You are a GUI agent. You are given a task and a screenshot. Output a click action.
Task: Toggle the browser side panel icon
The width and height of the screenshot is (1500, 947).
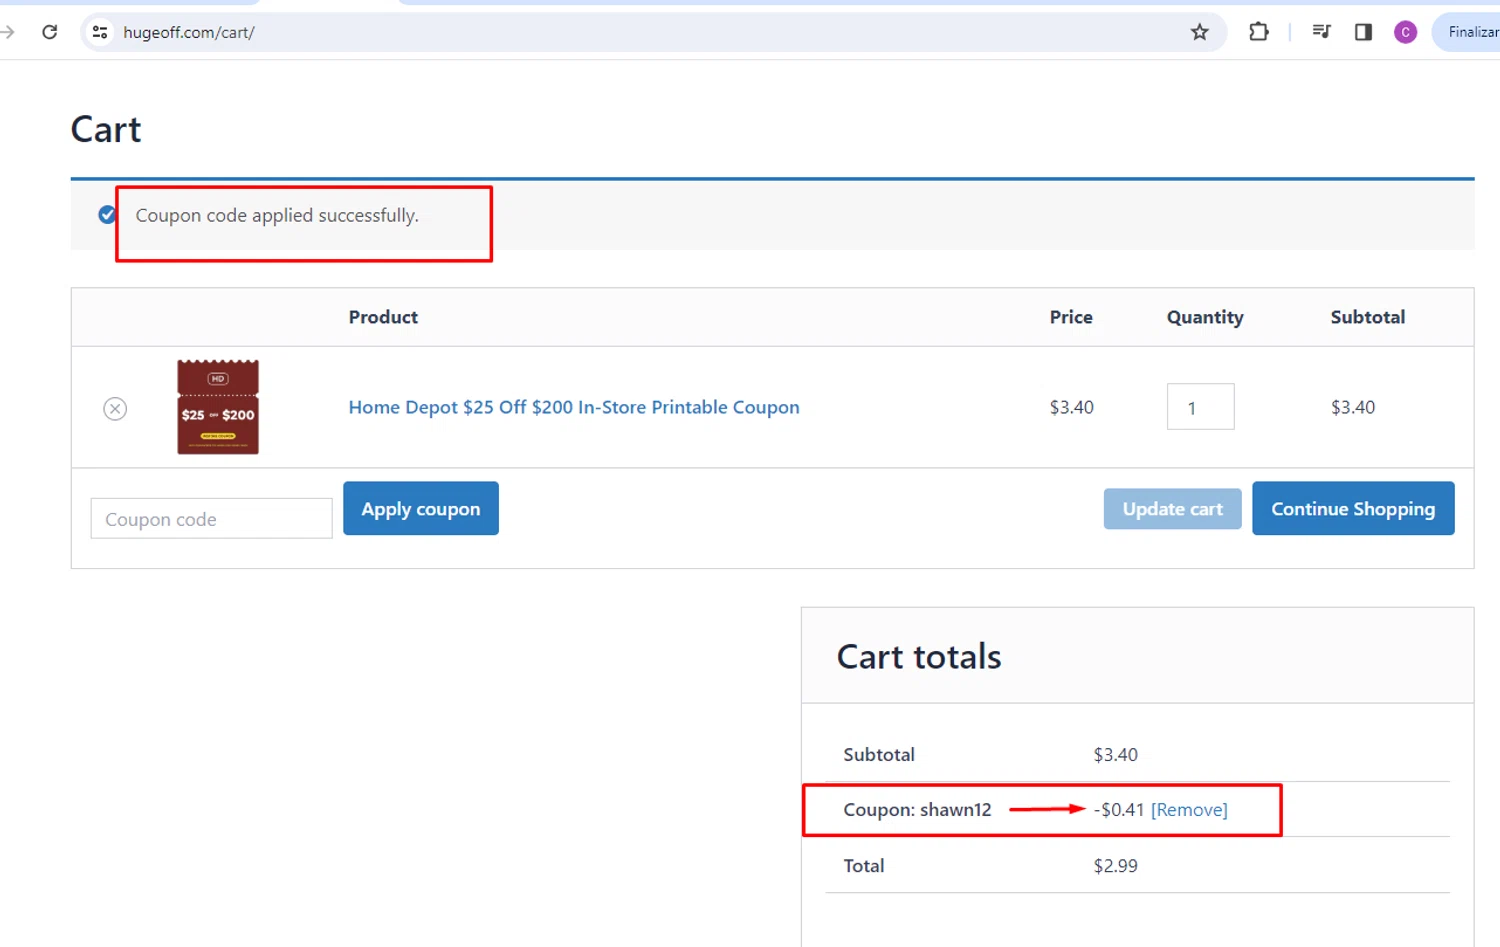(1363, 32)
